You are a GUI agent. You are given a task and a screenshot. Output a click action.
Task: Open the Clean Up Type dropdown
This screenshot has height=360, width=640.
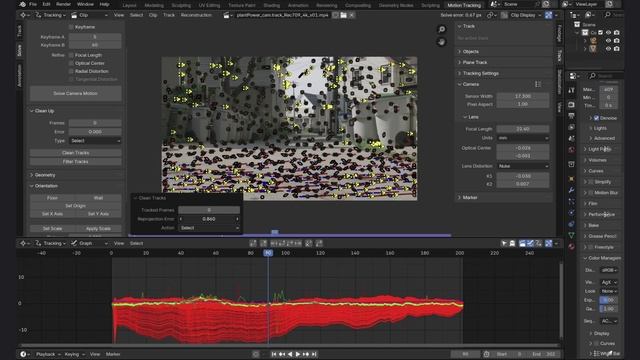[95, 141]
